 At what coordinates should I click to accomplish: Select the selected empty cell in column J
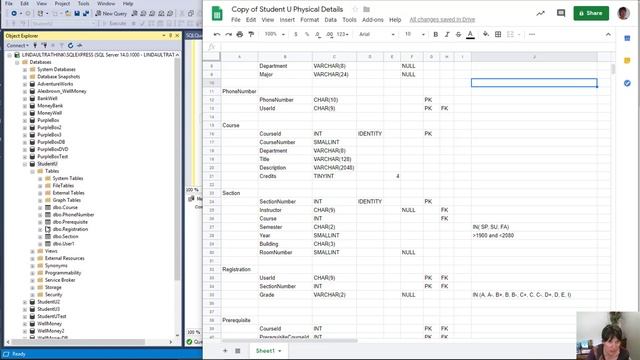[534, 83]
